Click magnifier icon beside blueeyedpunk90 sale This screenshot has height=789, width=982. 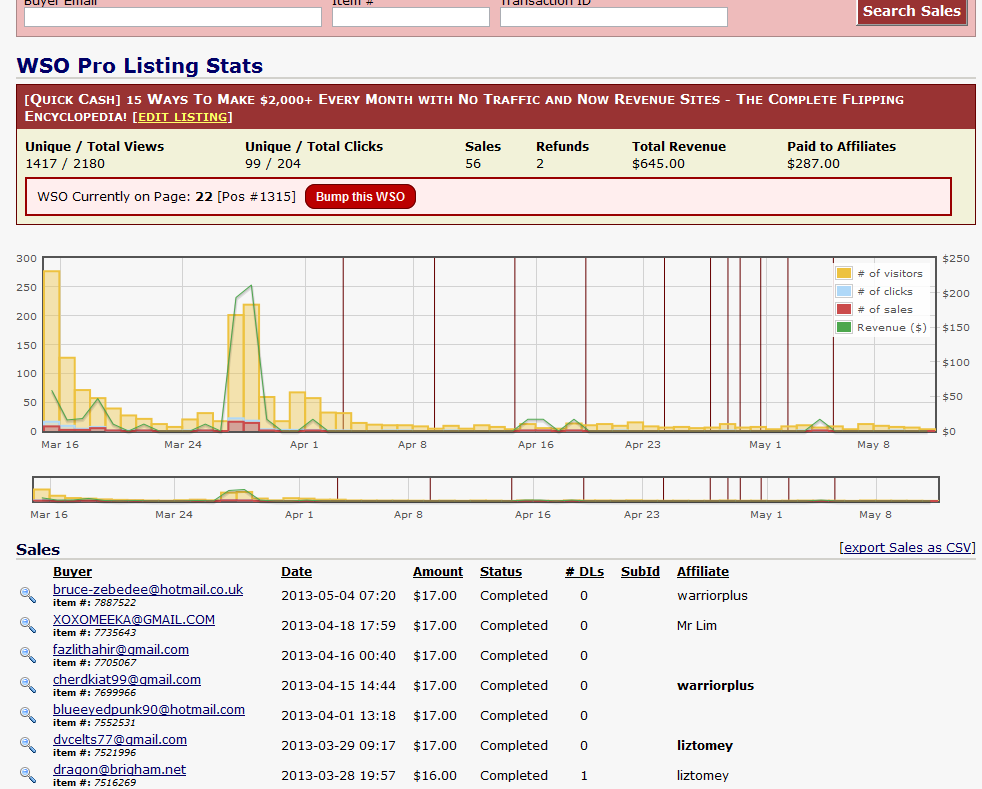pyautogui.click(x=28, y=715)
